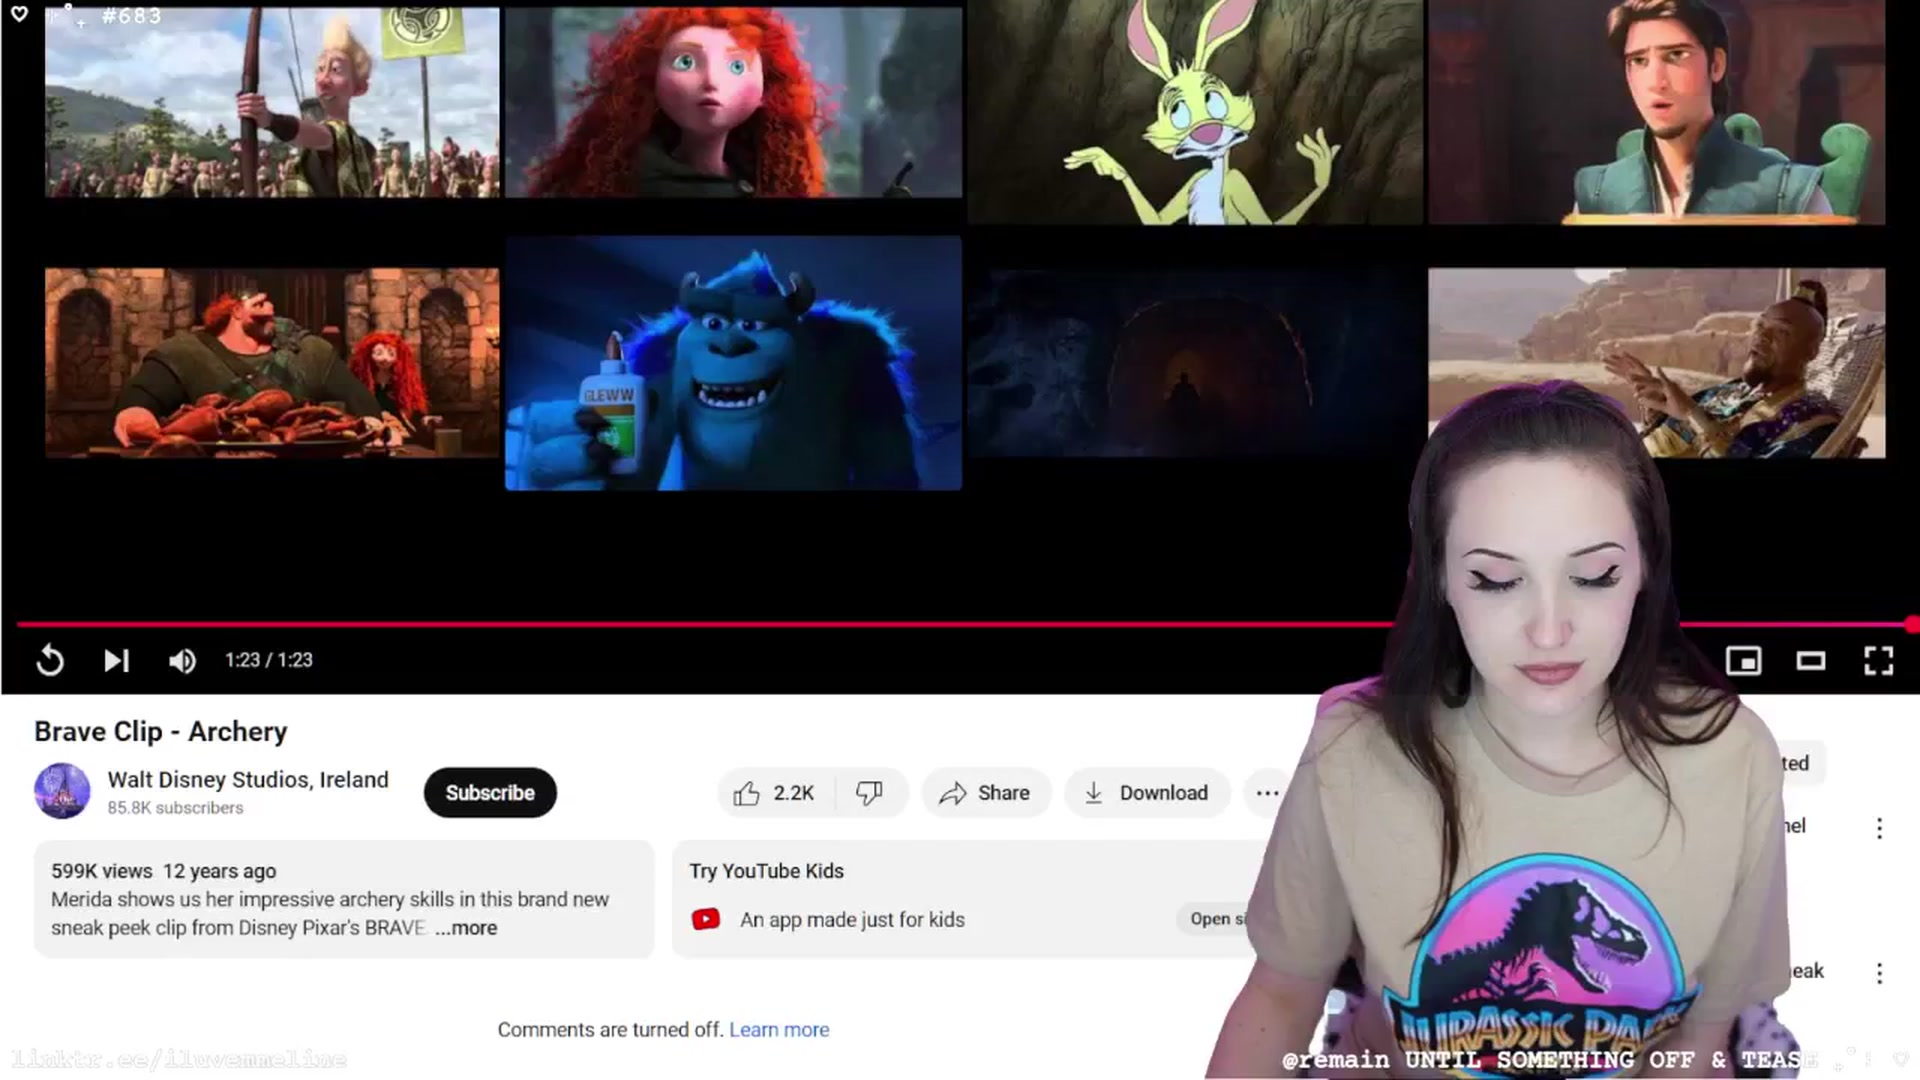The image size is (1920, 1080).
Task: Click the 1:23 / 1:23 time display
Action: 268,660
